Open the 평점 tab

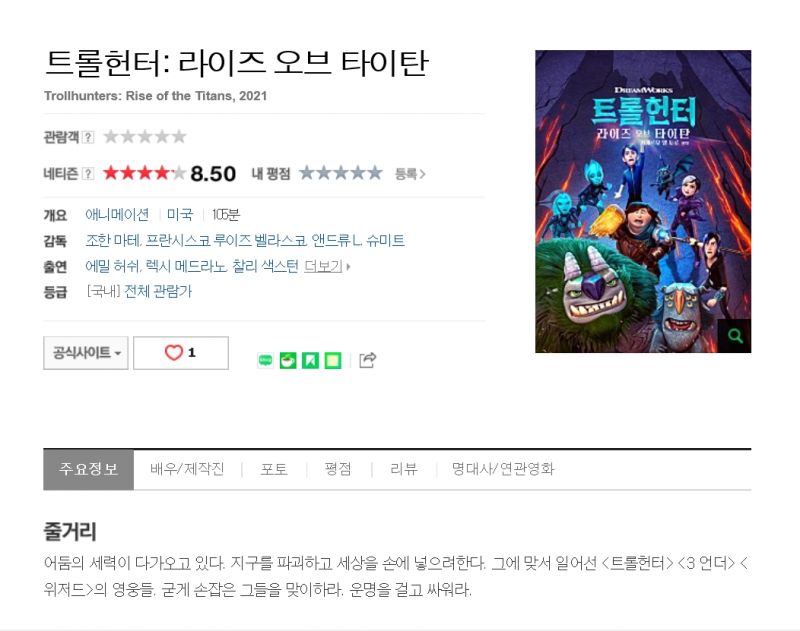click(338, 469)
